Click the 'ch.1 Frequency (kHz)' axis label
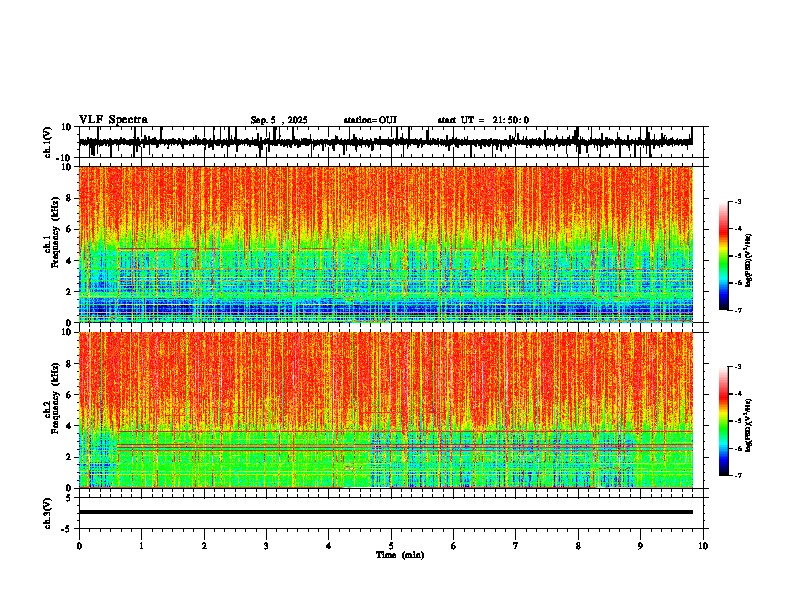This screenshot has height=612, width=792. point(52,232)
